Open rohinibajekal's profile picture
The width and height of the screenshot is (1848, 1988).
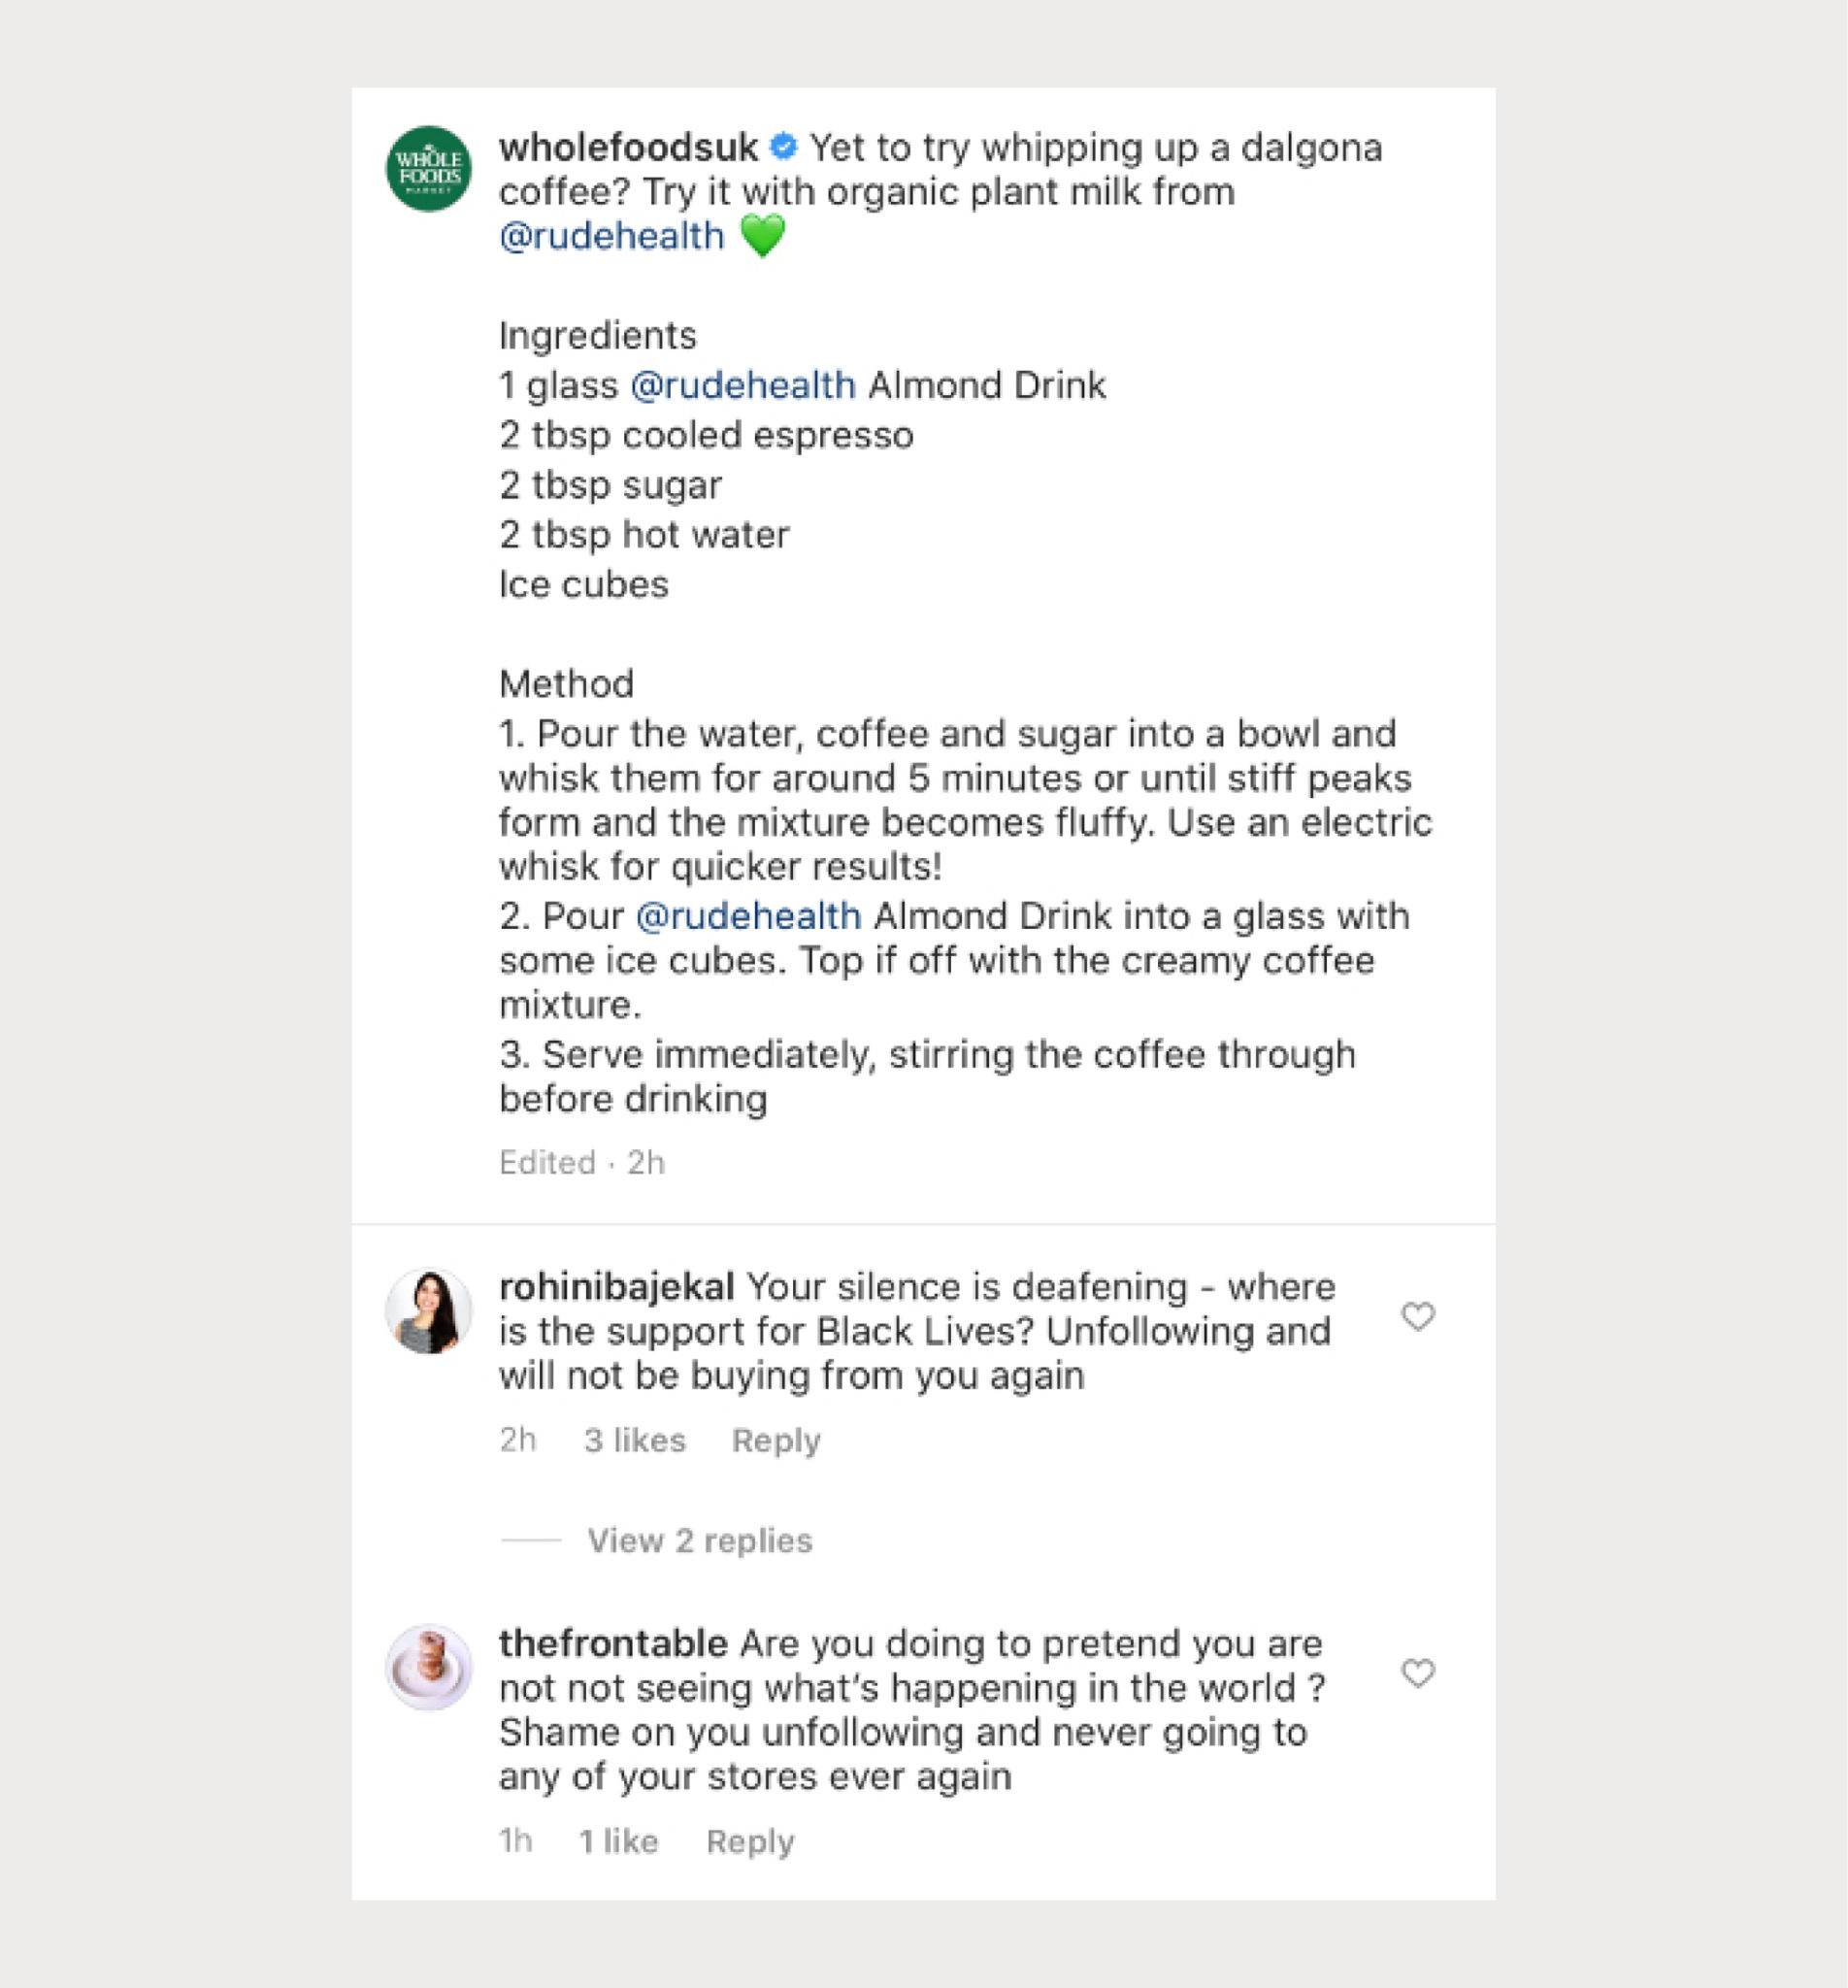click(429, 1311)
